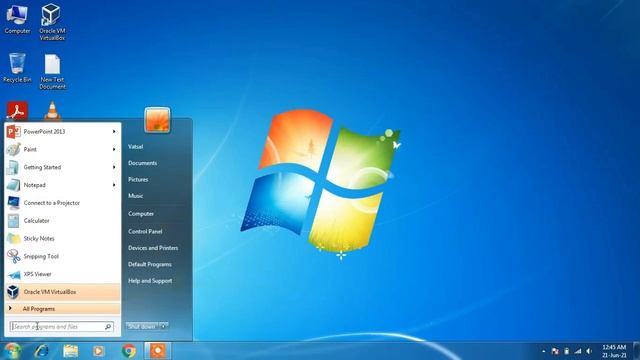Click the user account picture
This screenshot has width=640, height=360.
(157, 120)
